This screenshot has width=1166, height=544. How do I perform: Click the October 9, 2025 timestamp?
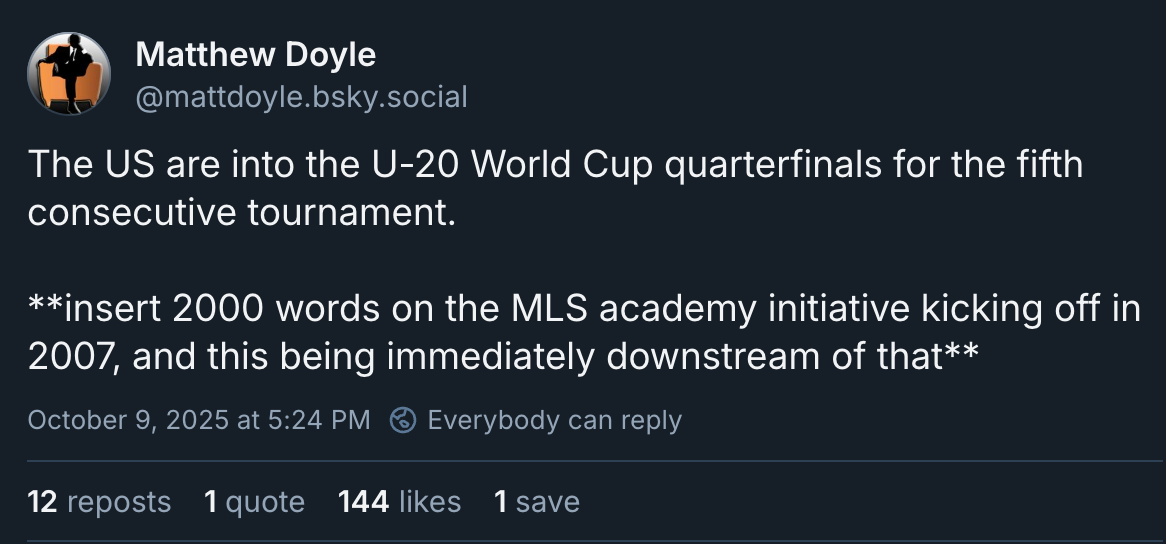click(x=199, y=420)
